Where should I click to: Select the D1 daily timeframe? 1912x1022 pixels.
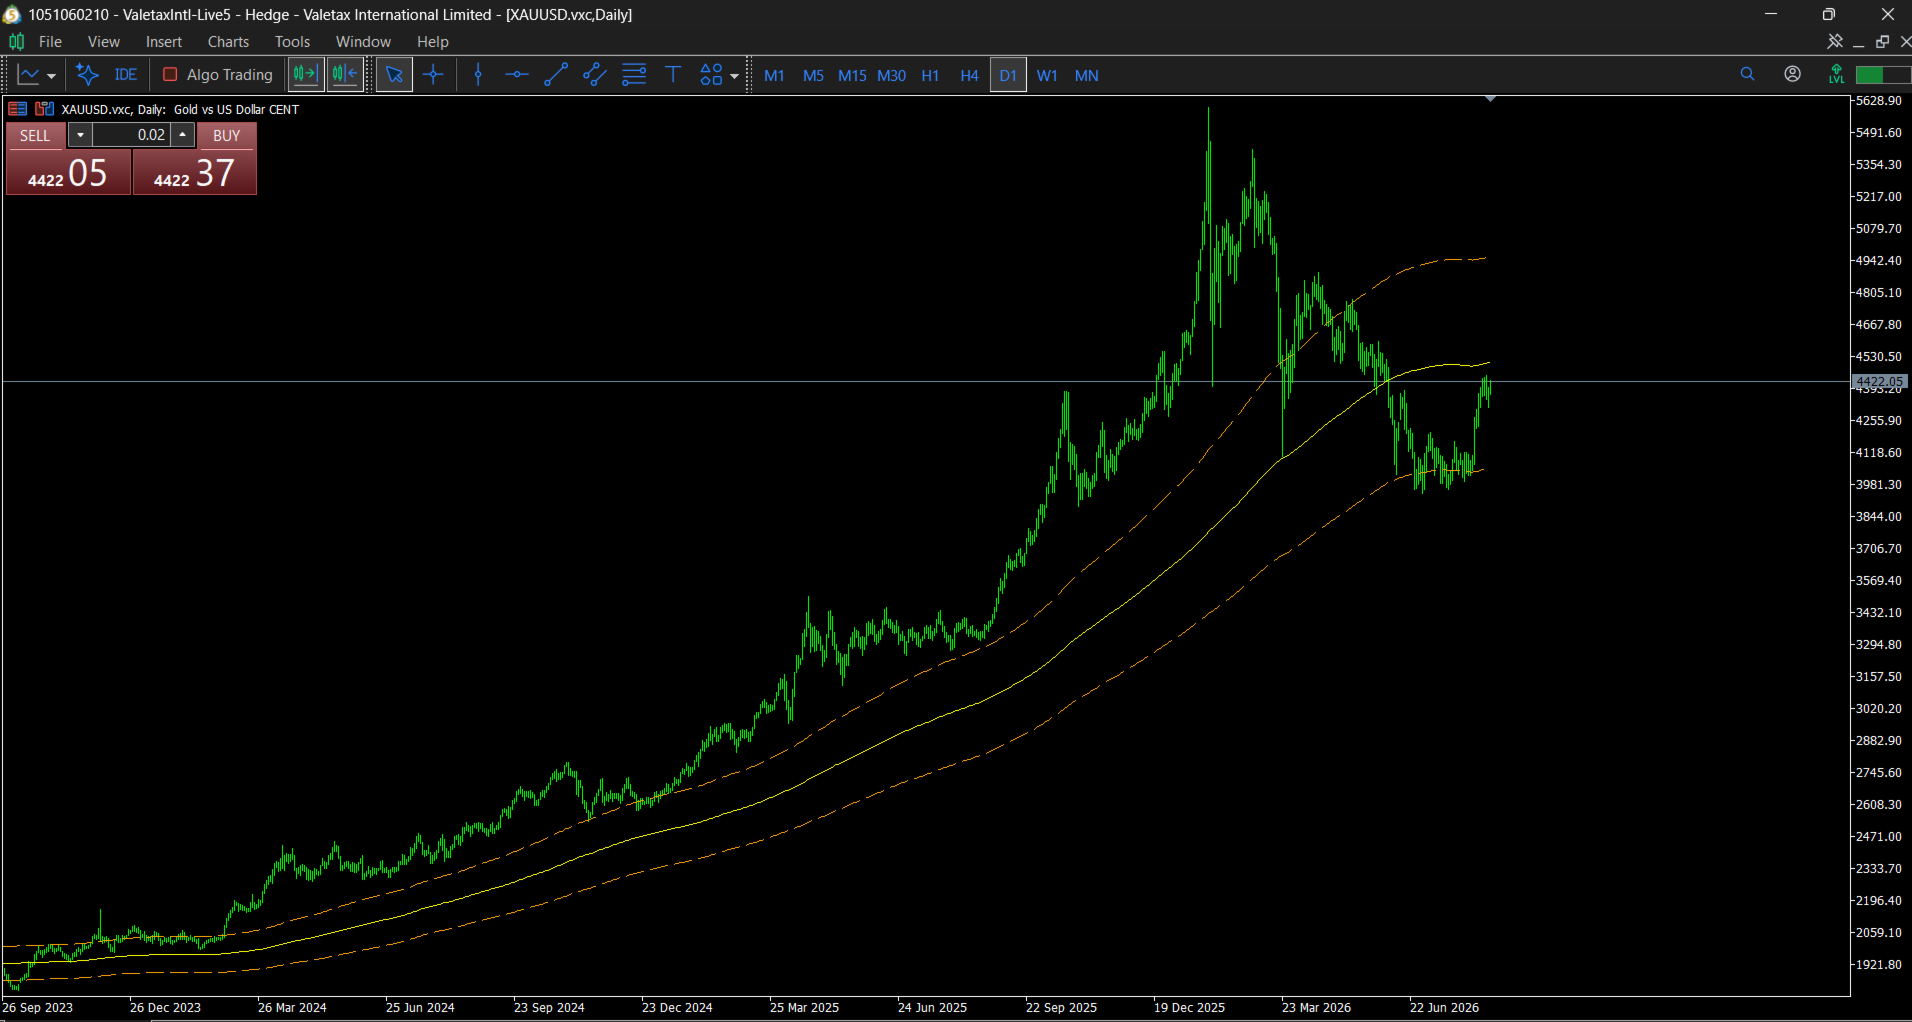pos(1008,76)
